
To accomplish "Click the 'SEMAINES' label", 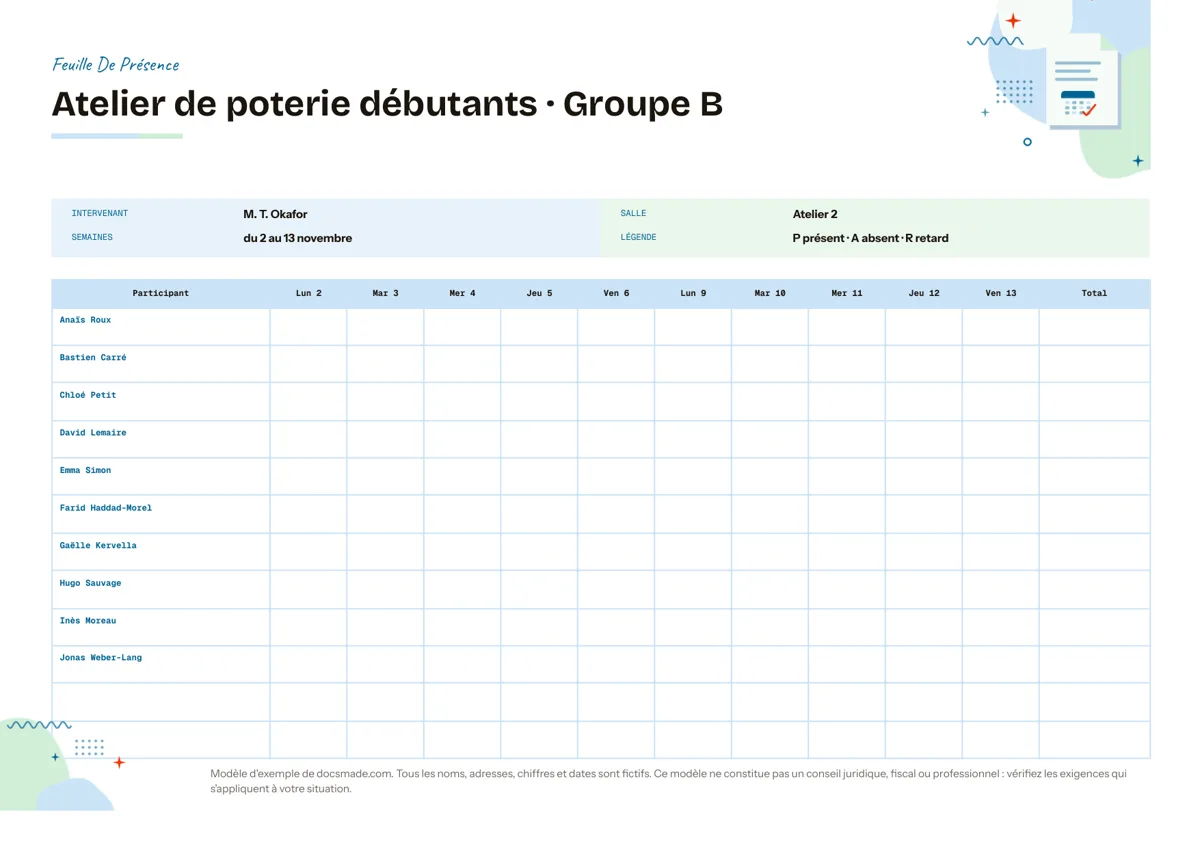I will pos(92,238).
